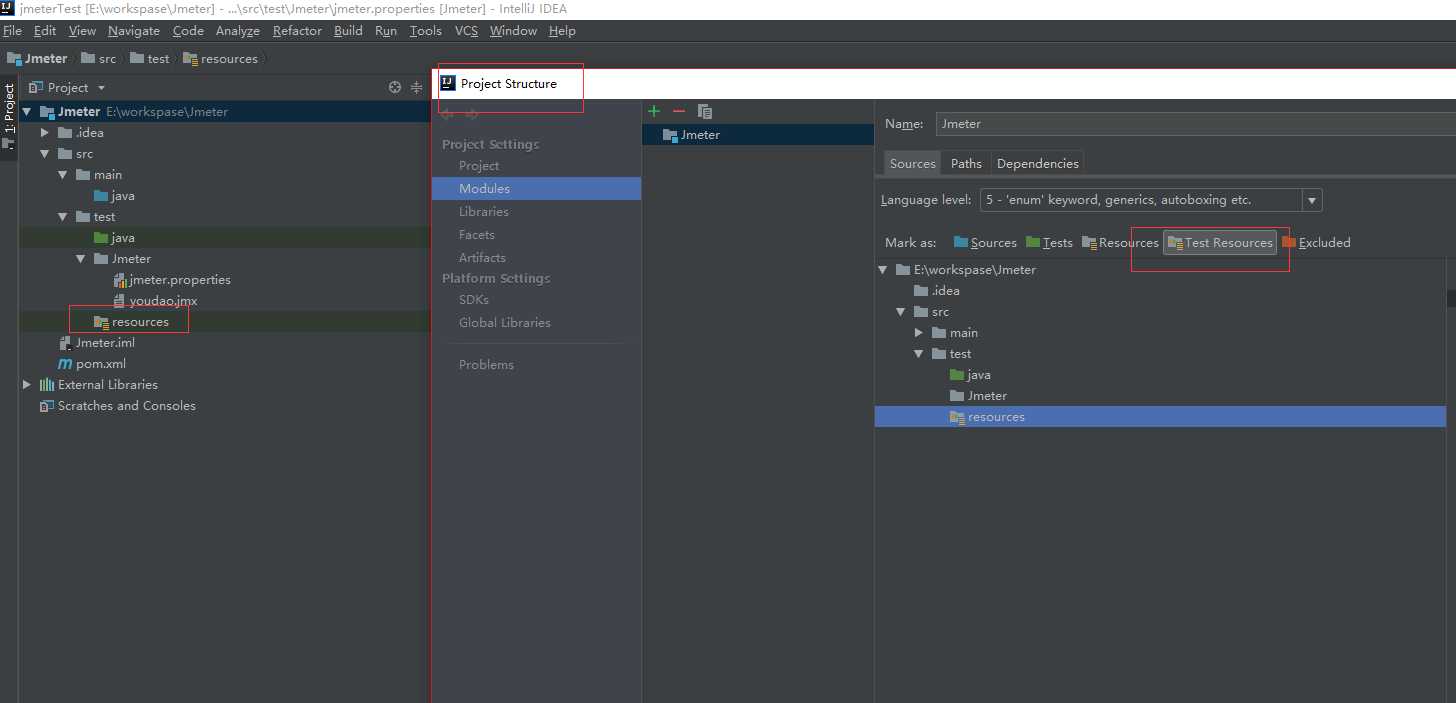Click the collapse all icon in Project panel
Image resolution: width=1456 pixels, height=703 pixels.
[x=417, y=87]
